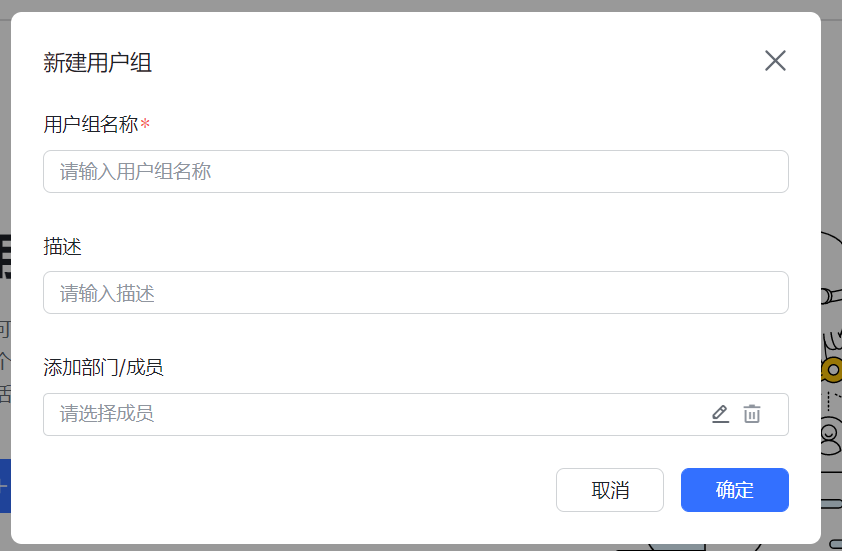The image size is (842, 551).
Task: Confirm with the blue 确定 button
Action: (x=735, y=490)
